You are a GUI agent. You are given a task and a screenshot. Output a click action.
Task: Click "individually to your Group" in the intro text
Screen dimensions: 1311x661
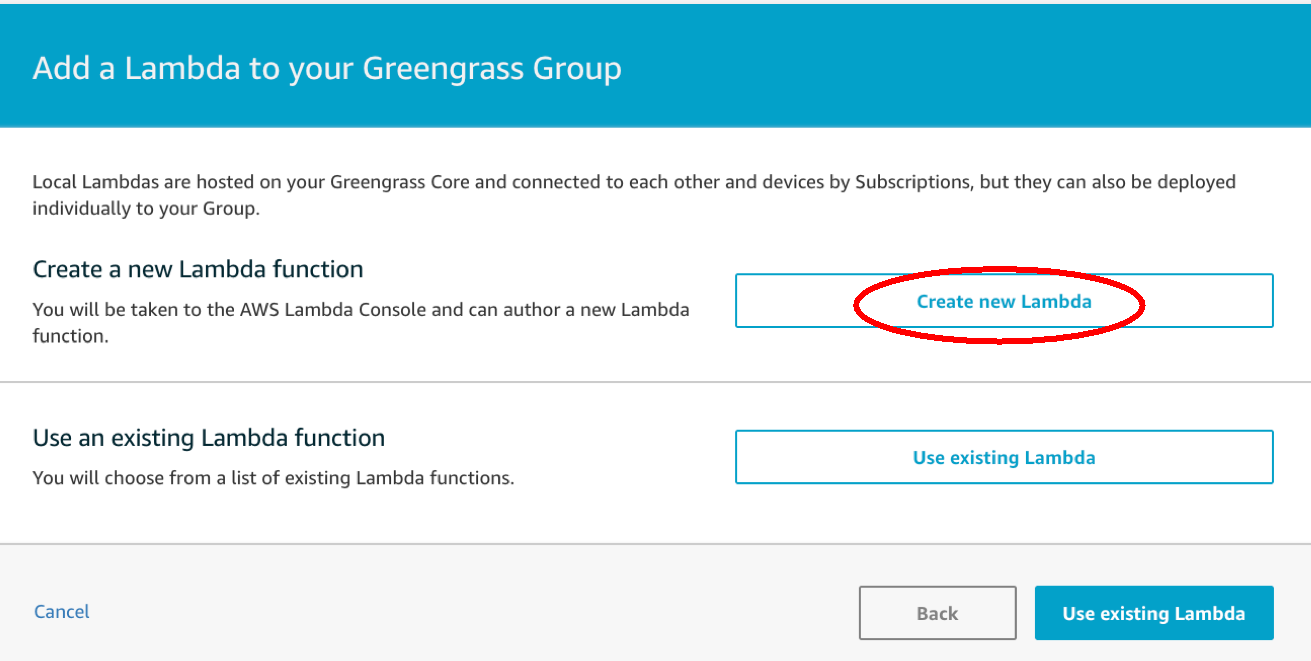pos(133,209)
